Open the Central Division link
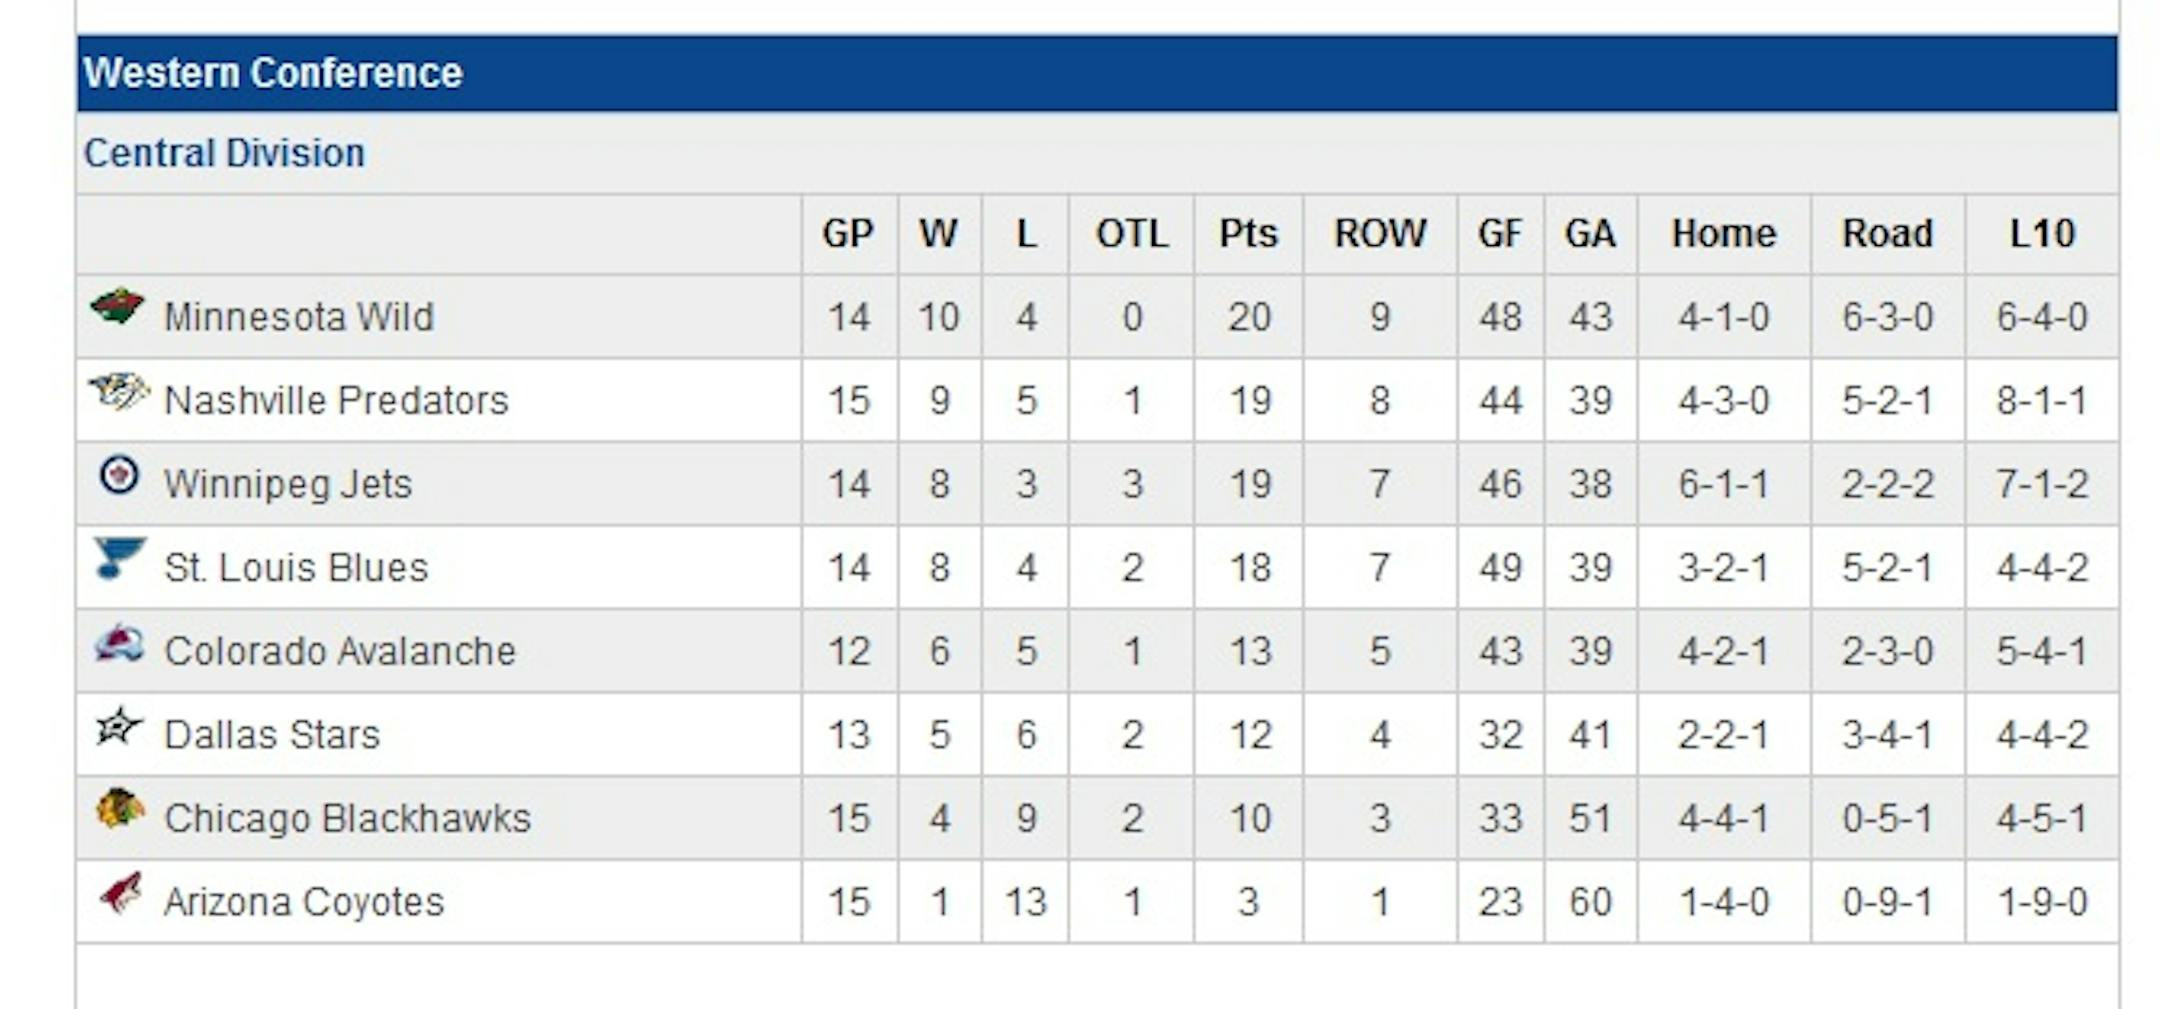 click(x=224, y=153)
